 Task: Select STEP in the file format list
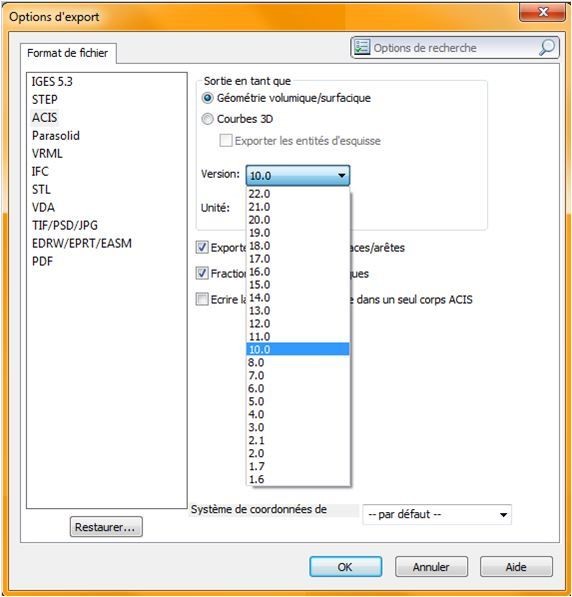coord(45,99)
